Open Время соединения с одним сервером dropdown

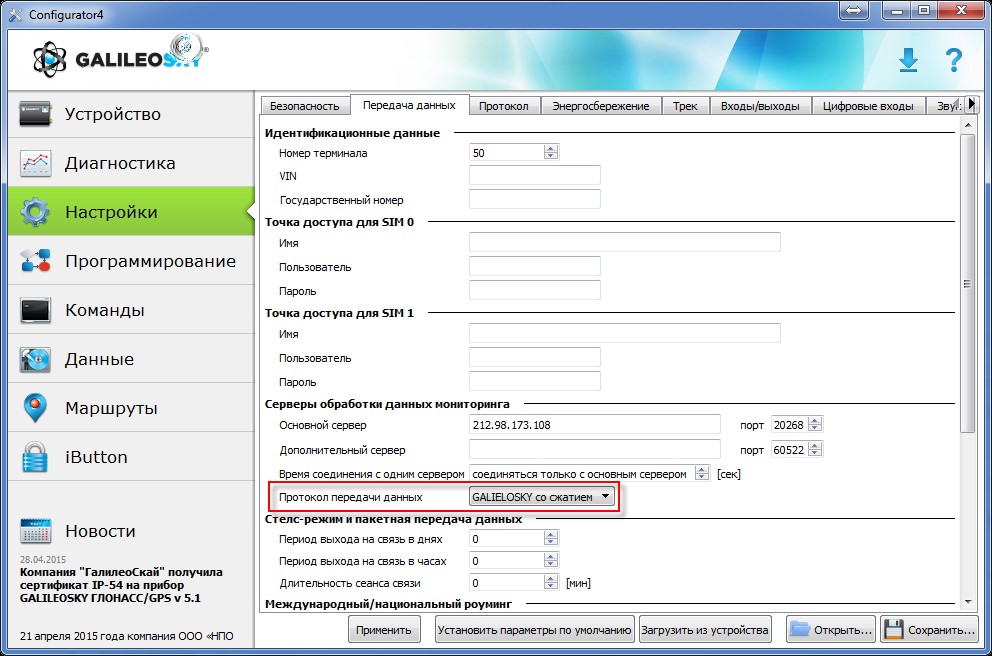pyautogui.click(x=591, y=473)
